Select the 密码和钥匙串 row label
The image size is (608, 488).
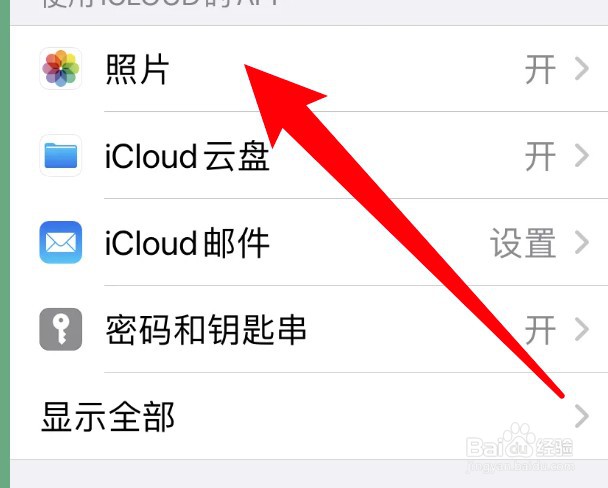(x=206, y=330)
